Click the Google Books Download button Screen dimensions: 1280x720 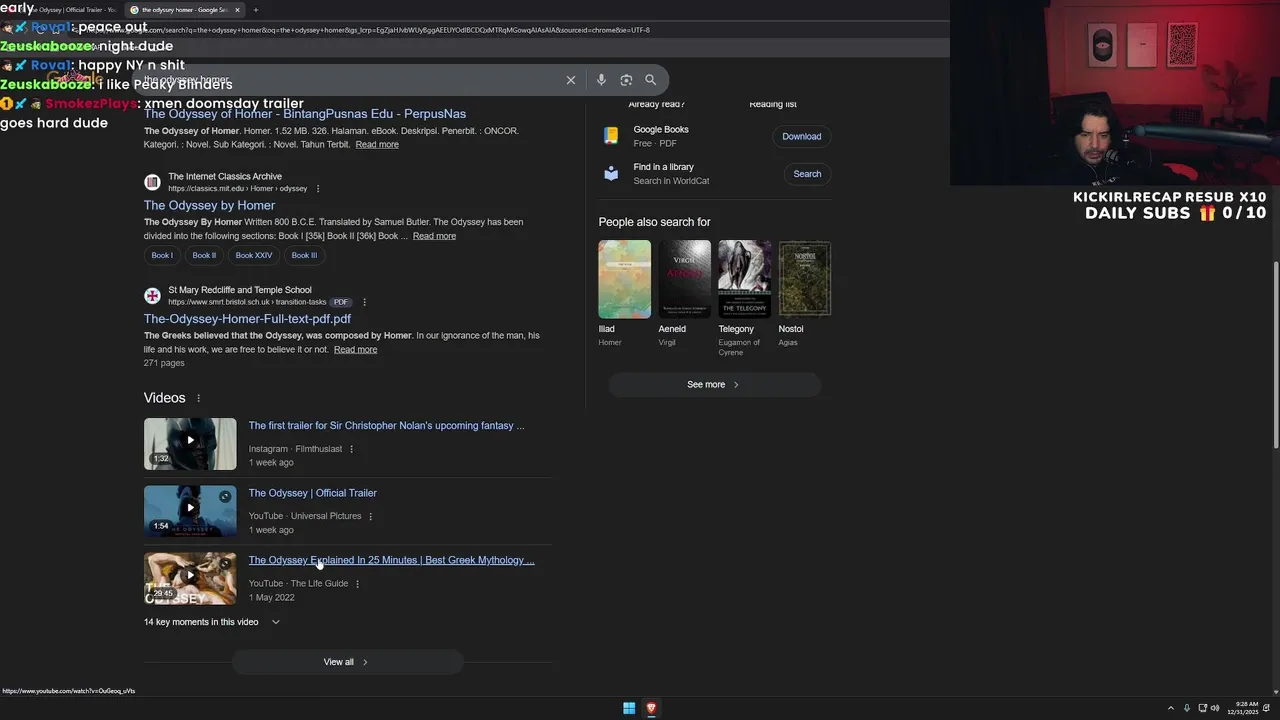pos(801,136)
